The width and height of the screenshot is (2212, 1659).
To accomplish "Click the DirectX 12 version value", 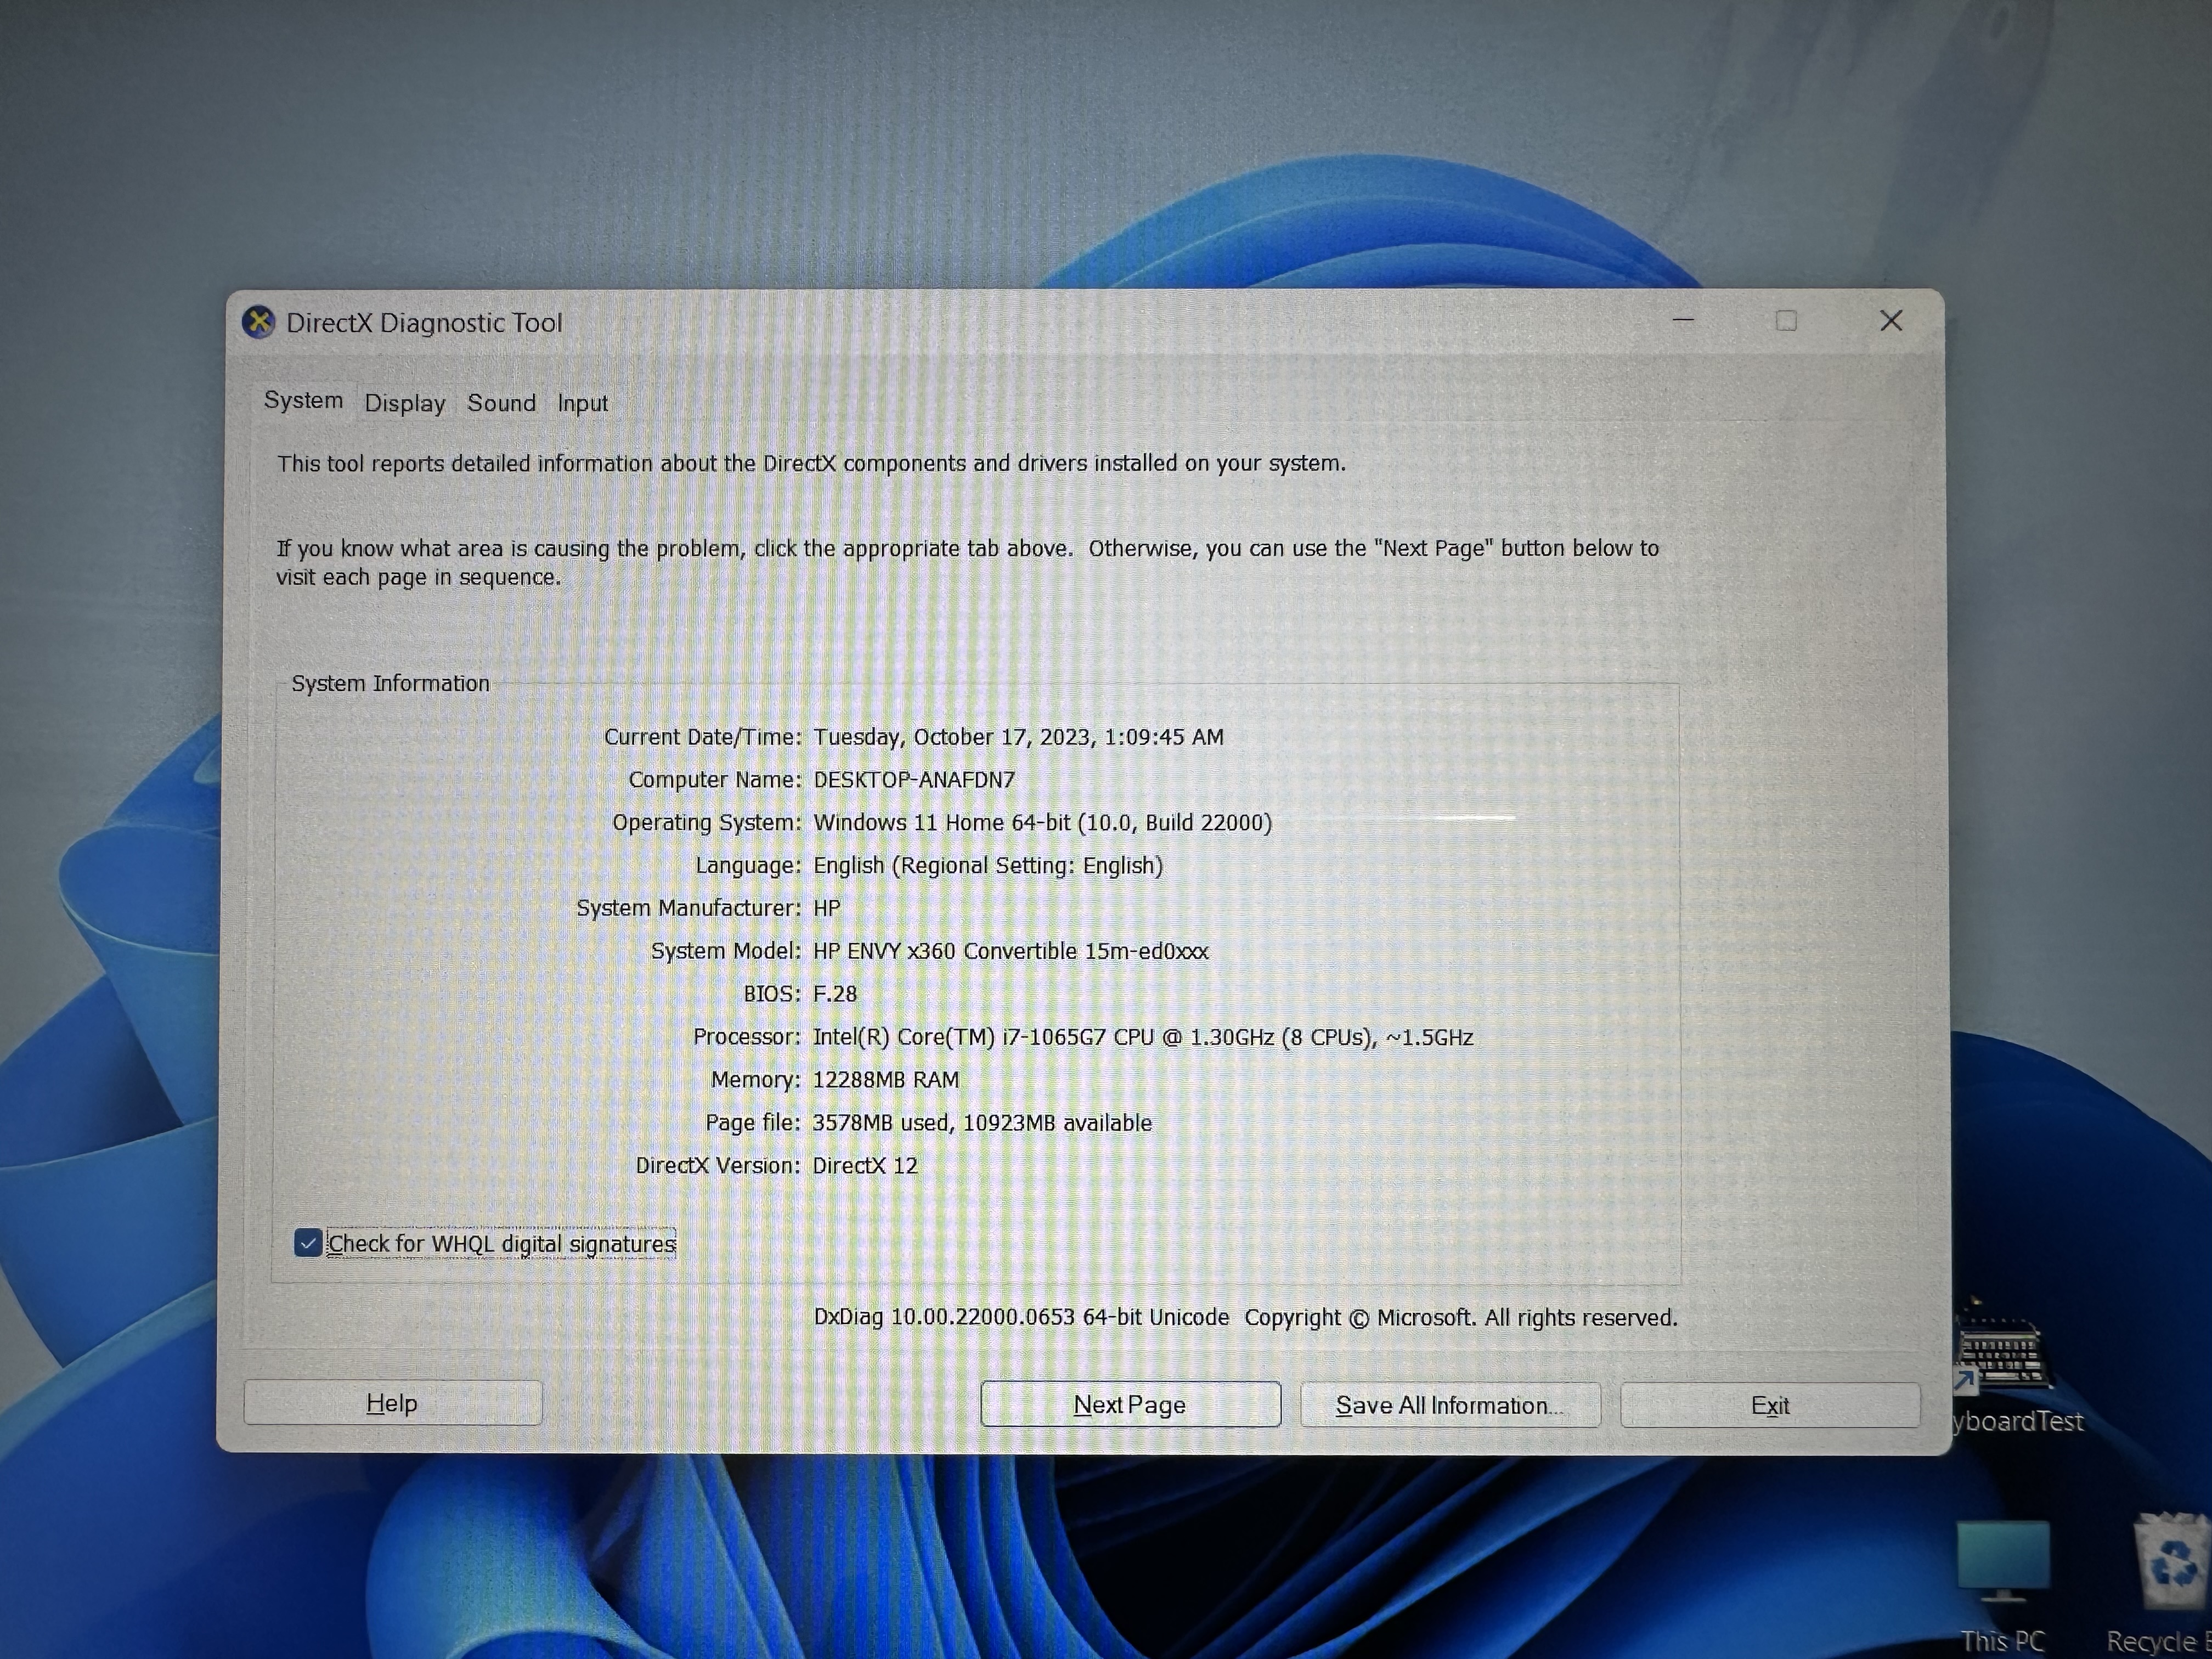I will pyautogui.click(x=865, y=1166).
